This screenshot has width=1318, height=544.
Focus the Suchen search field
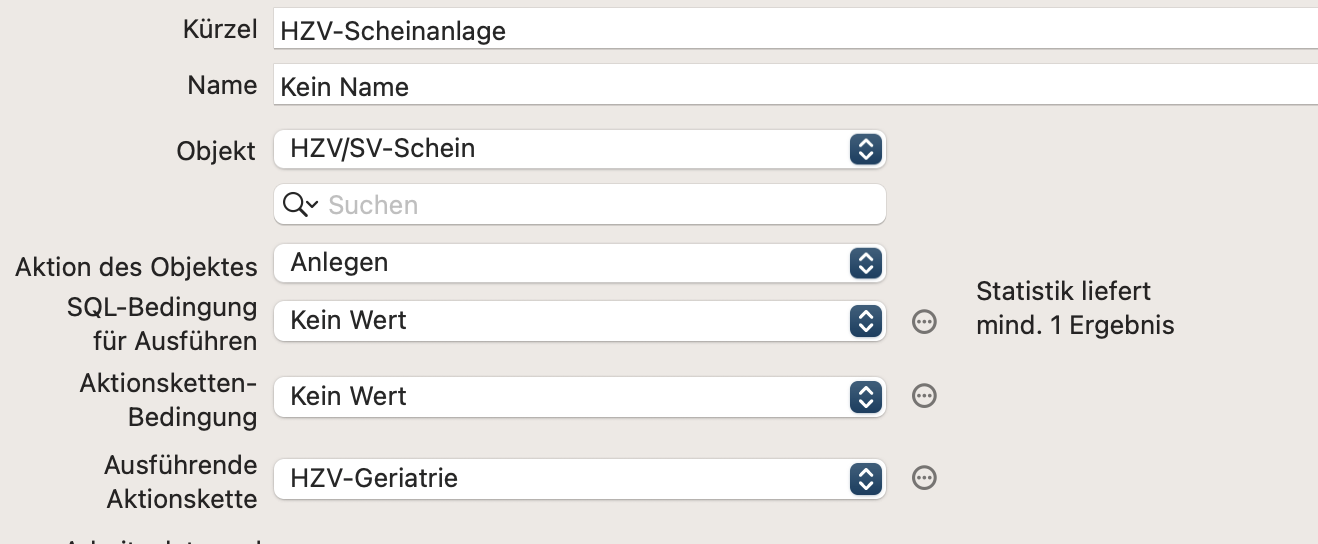coord(580,205)
